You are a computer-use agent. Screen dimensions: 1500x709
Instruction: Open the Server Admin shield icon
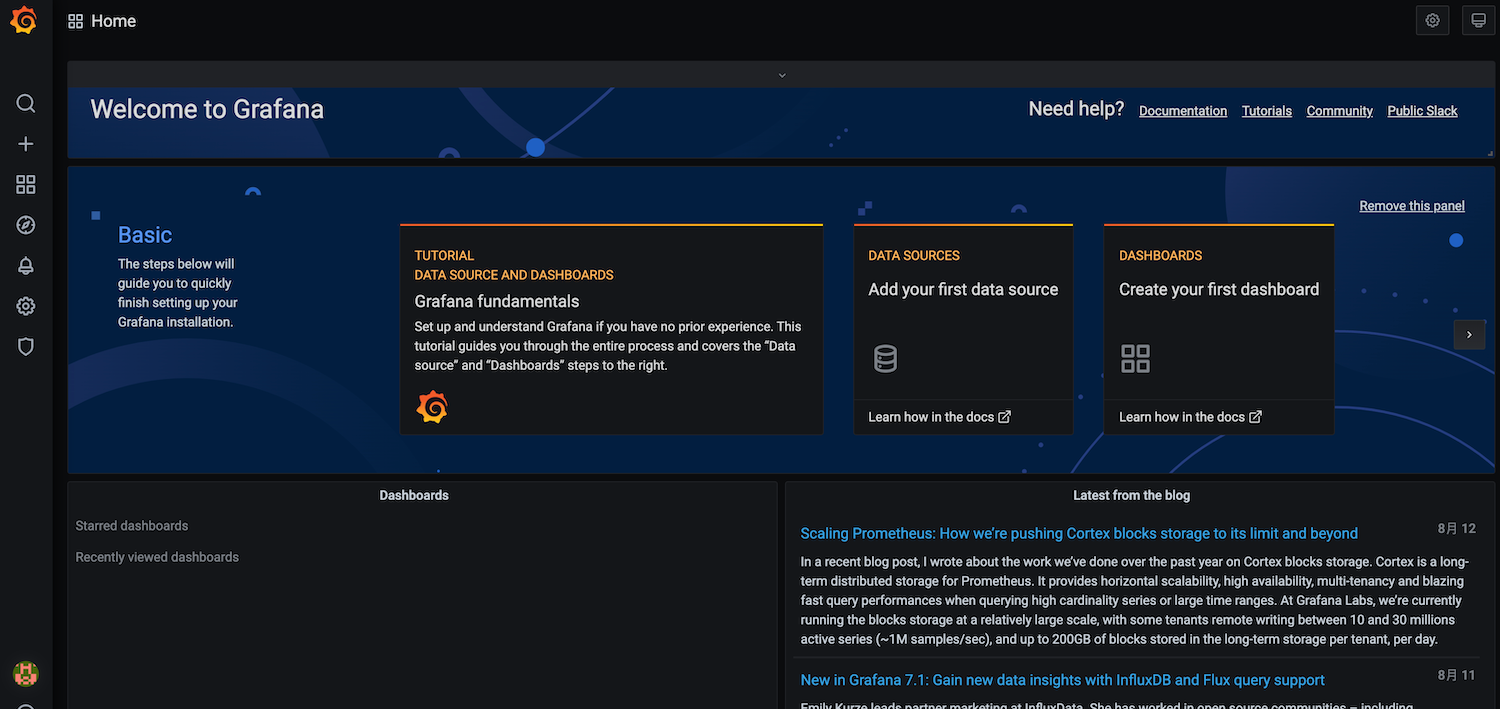pos(26,347)
